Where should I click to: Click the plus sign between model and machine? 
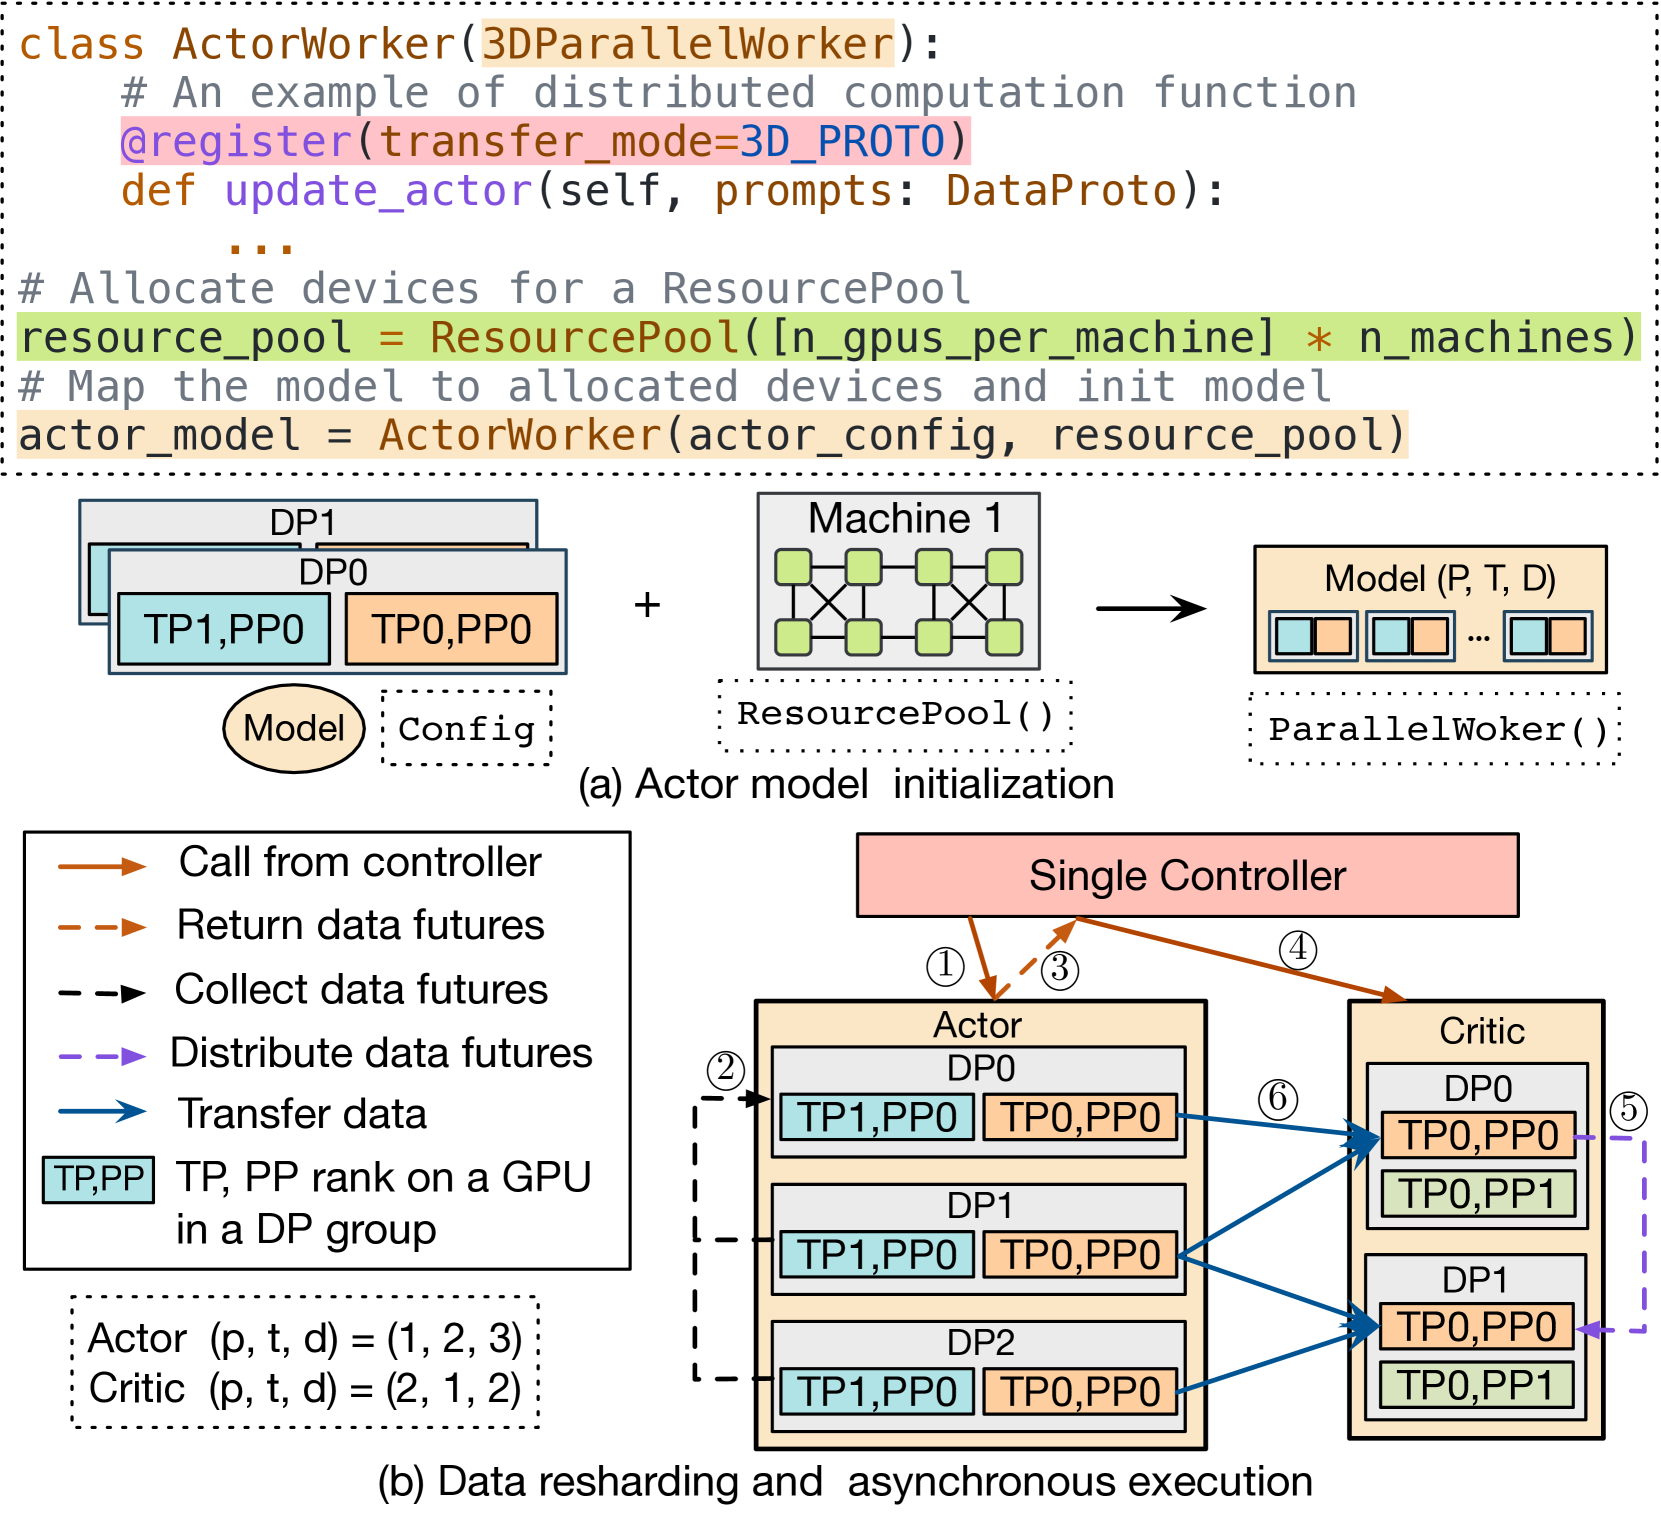[647, 605]
